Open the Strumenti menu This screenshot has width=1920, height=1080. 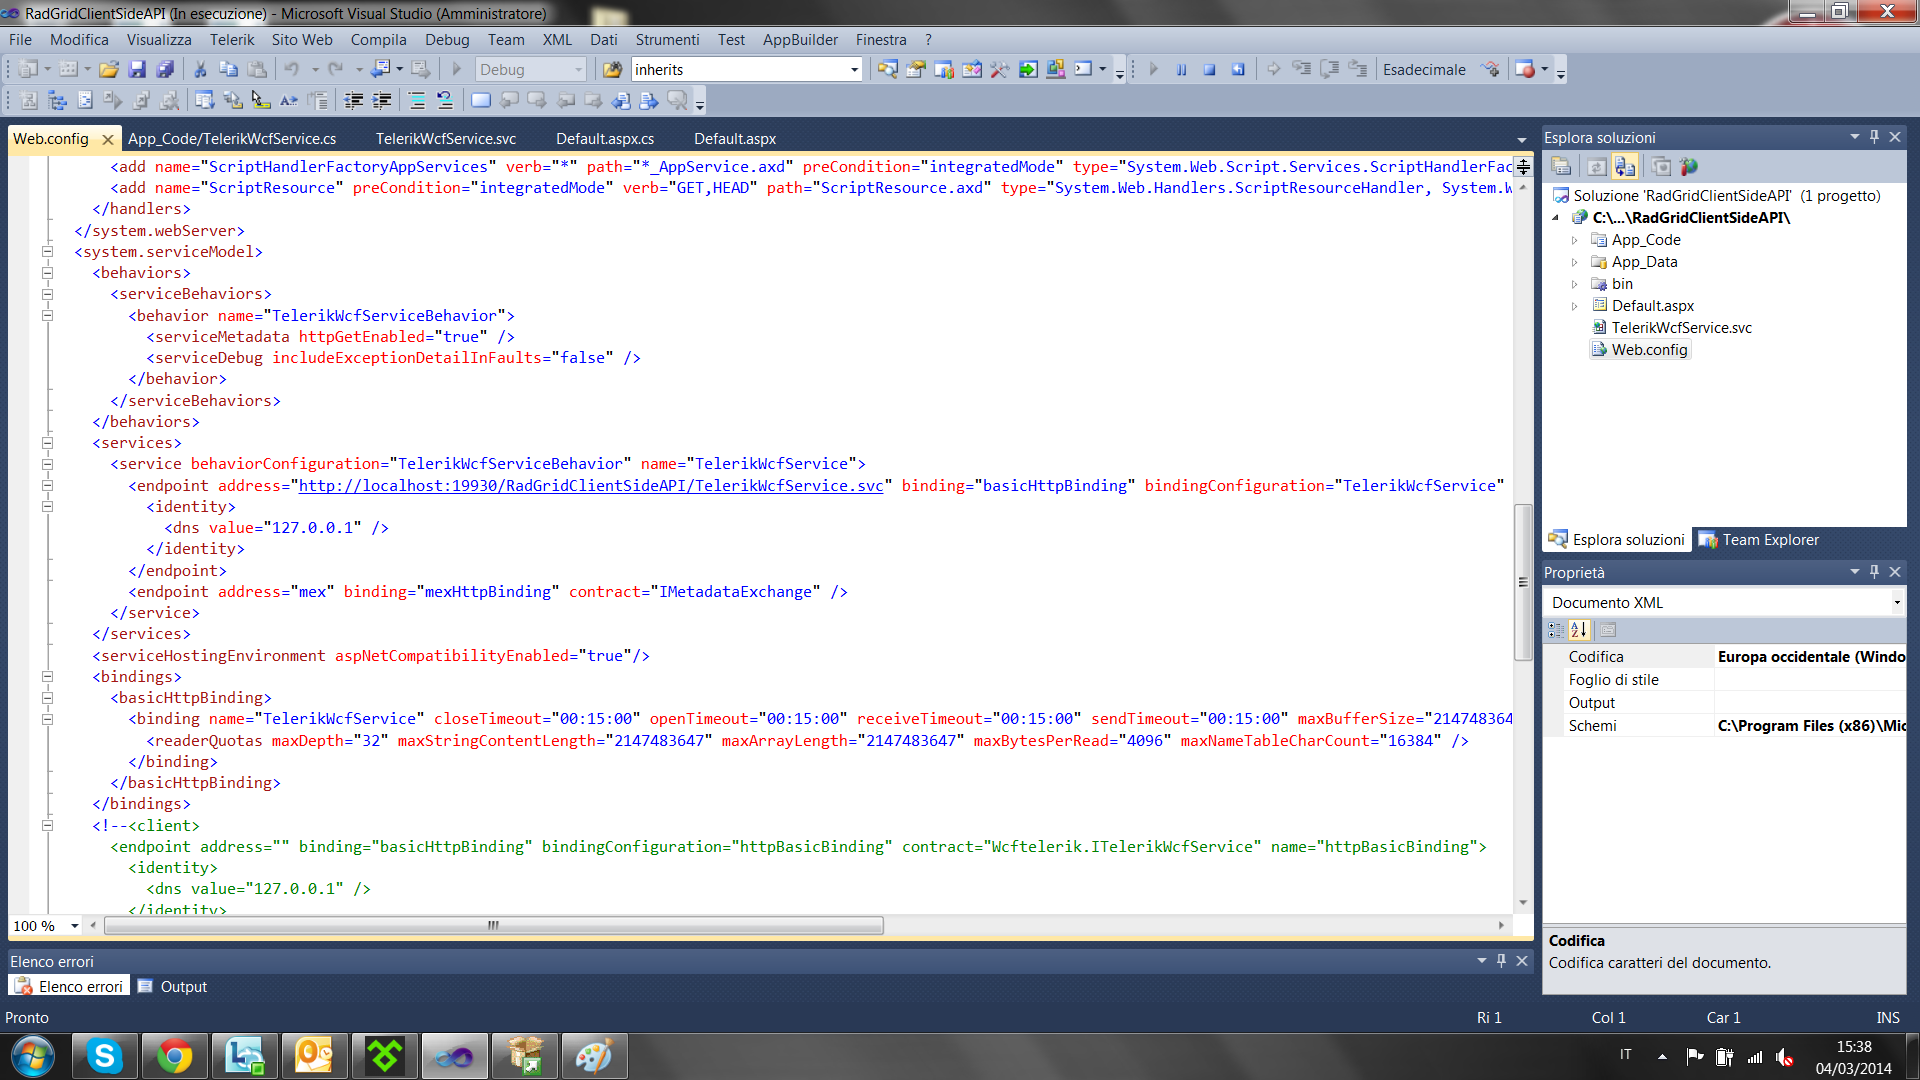coord(667,40)
